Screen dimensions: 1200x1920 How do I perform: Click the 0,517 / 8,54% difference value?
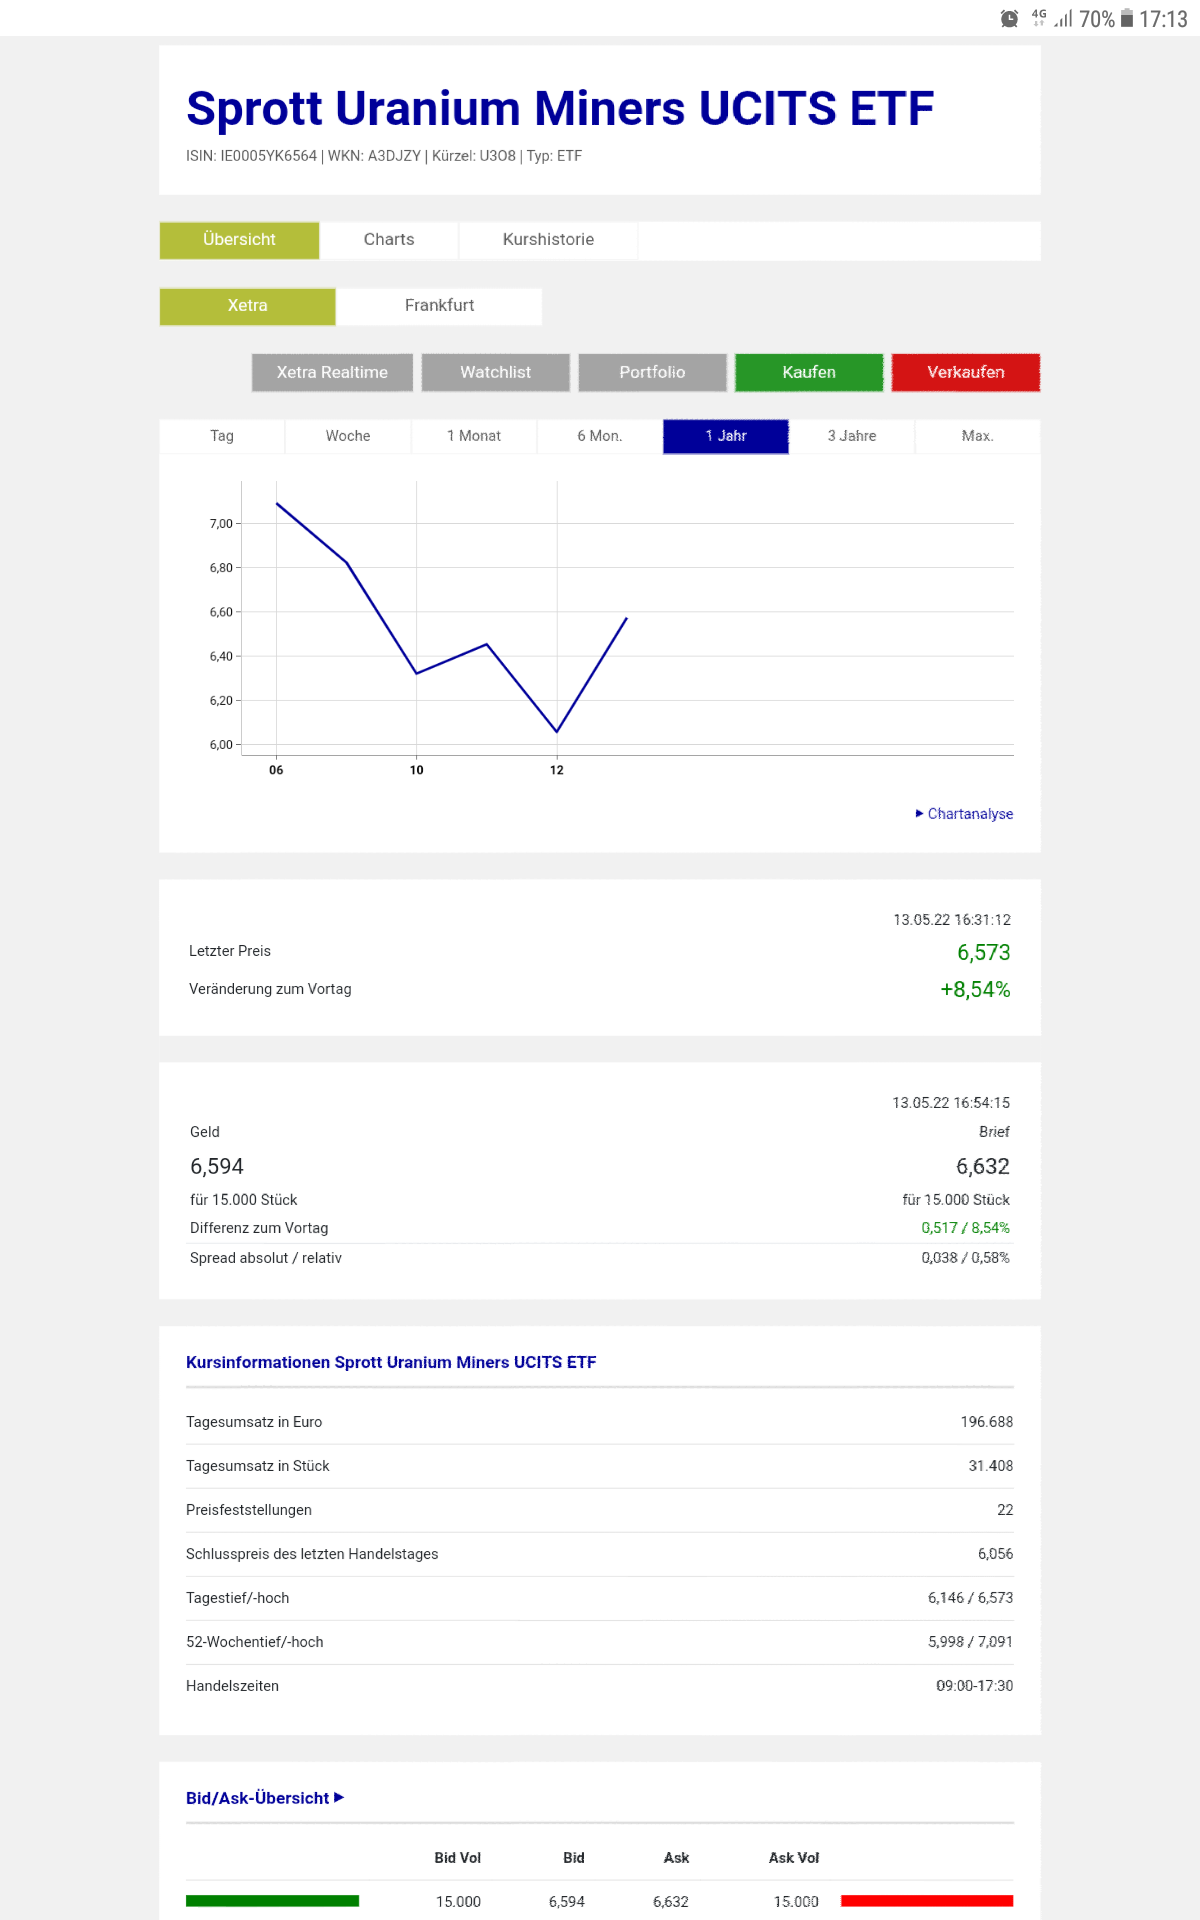[x=965, y=1228]
